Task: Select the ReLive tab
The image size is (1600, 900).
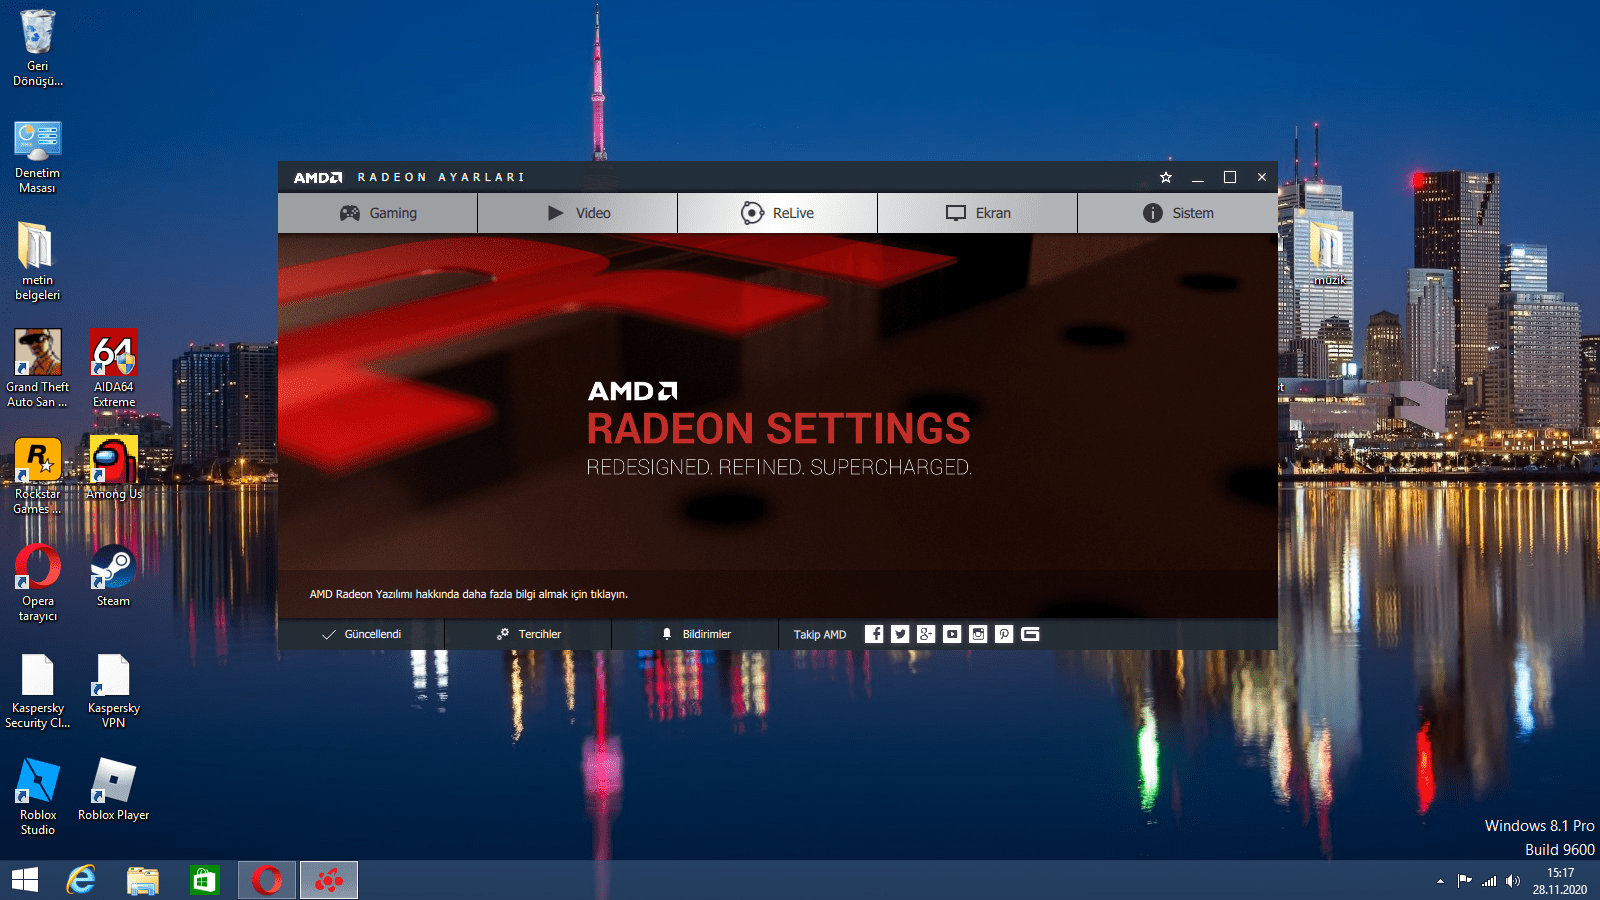Action: pyautogui.click(x=777, y=212)
